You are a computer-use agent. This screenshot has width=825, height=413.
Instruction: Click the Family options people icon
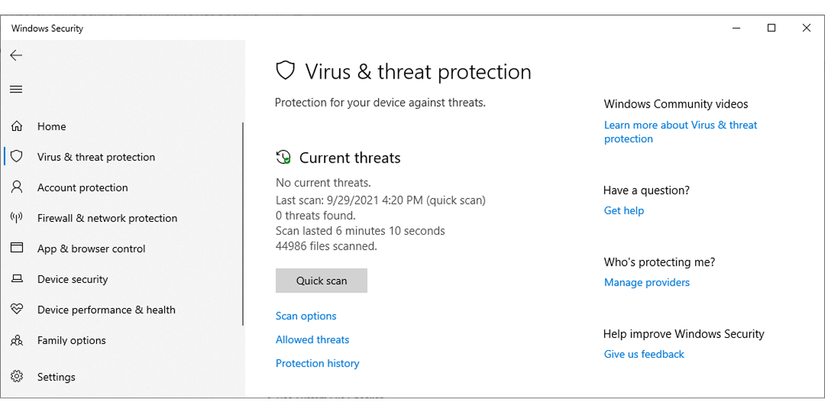[x=17, y=340]
